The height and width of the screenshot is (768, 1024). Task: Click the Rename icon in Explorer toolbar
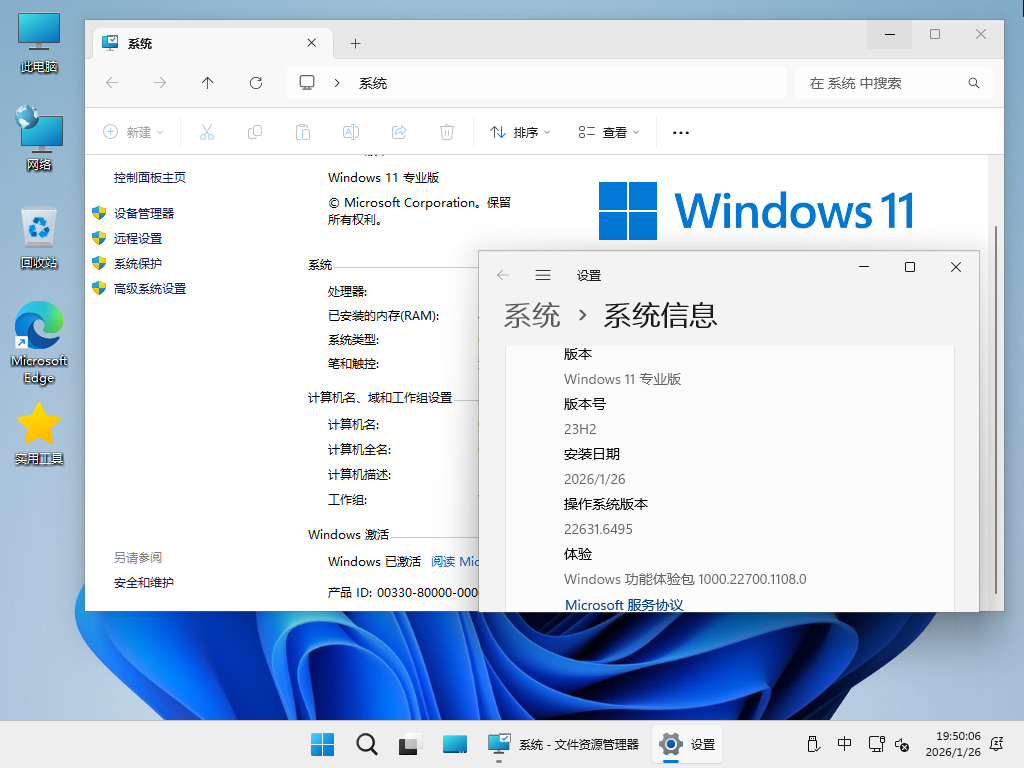click(351, 131)
